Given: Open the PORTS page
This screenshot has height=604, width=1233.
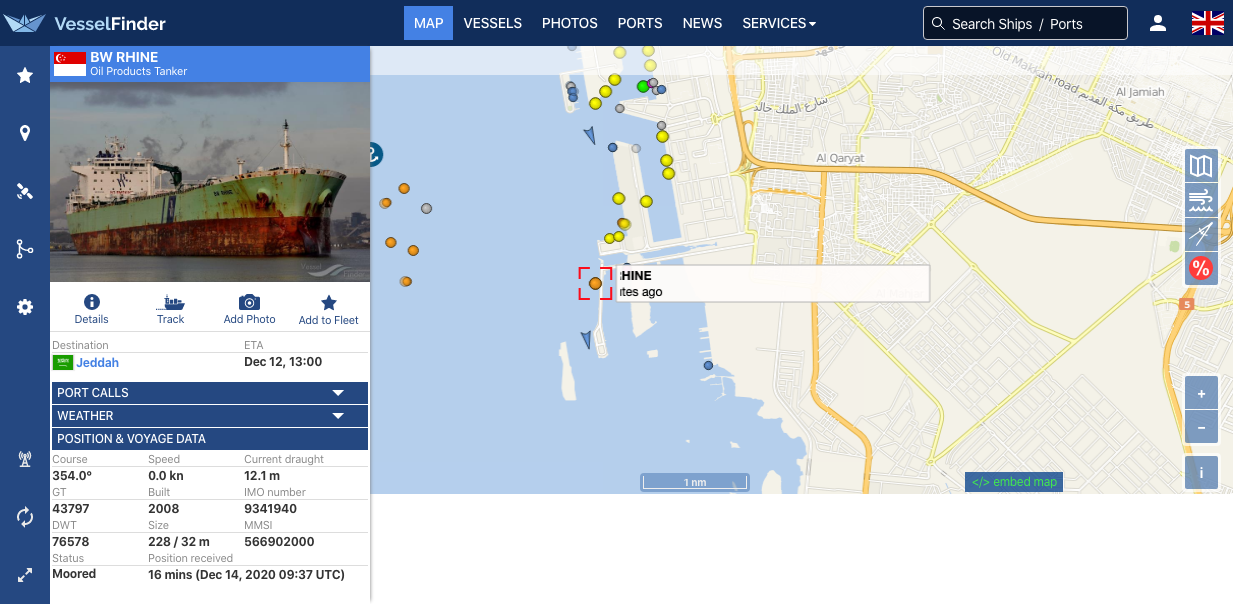Looking at the screenshot, I should 640,23.
